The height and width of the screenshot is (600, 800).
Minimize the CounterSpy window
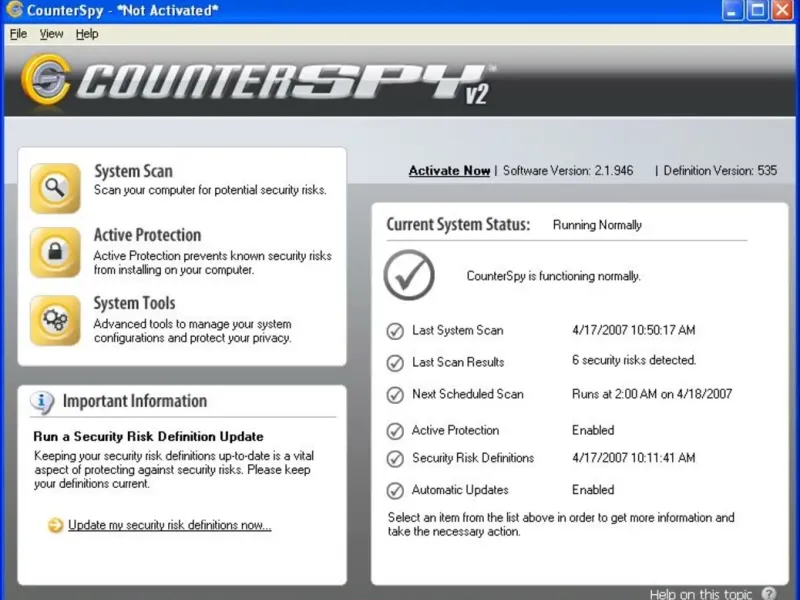[732, 10]
